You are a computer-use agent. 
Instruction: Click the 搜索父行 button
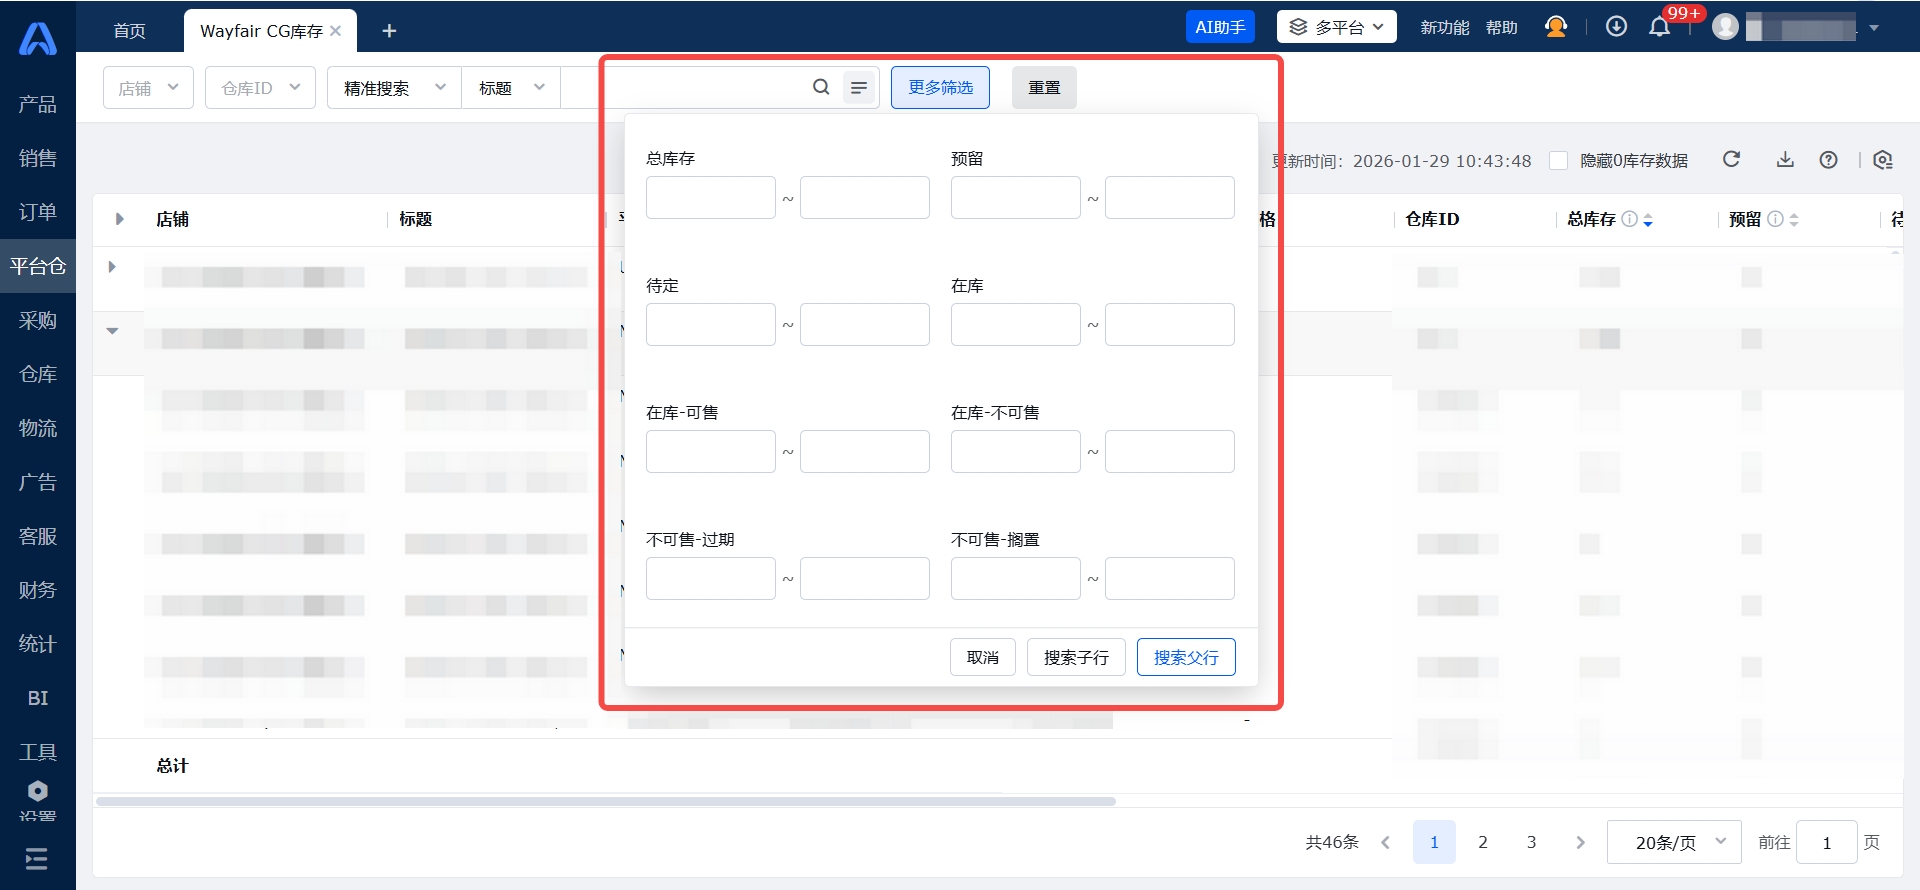tap(1185, 657)
